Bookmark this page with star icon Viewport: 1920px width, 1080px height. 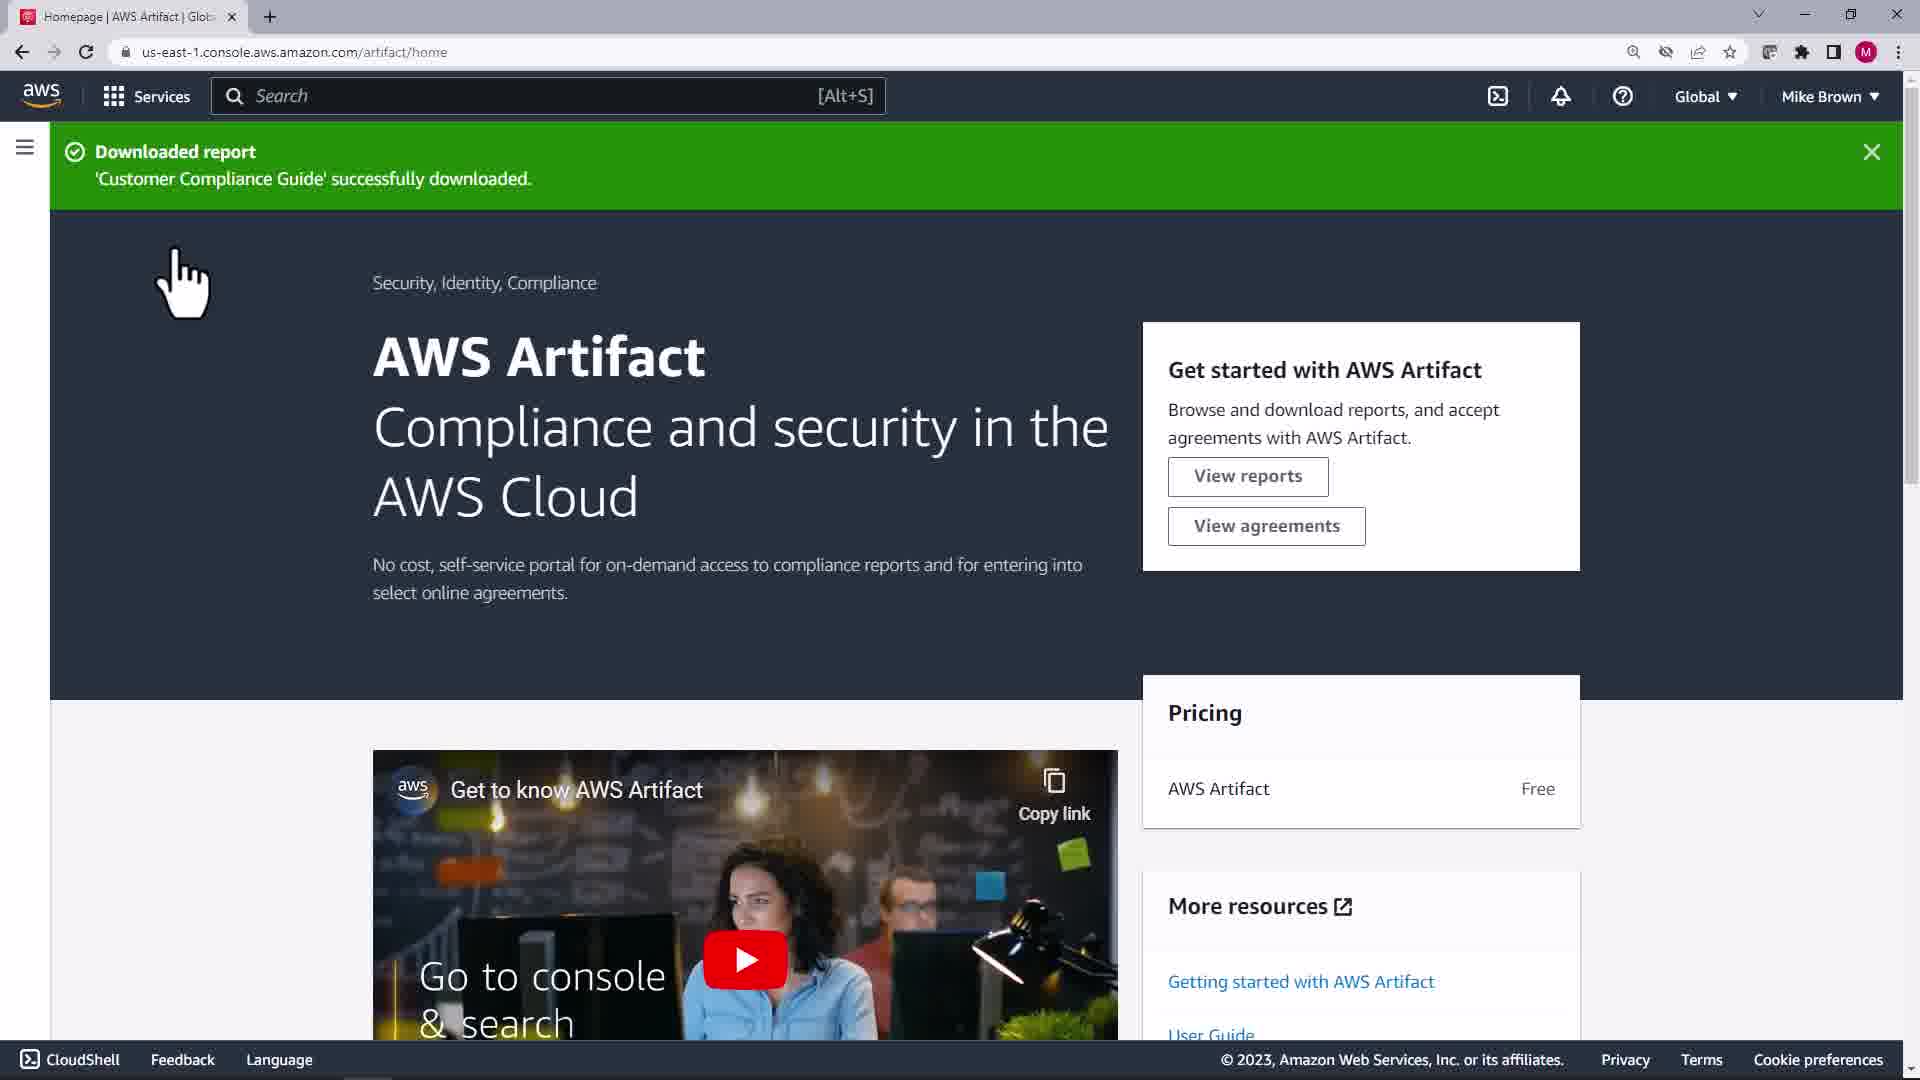point(1729,52)
